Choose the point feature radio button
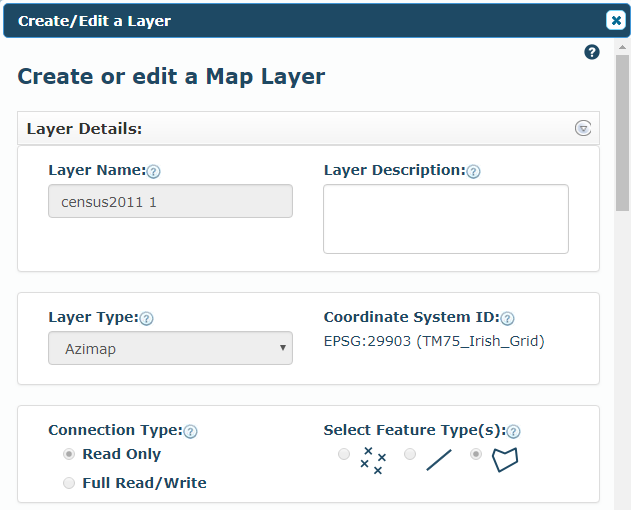The width and height of the screenshot is (631, 510). [344, 454]
